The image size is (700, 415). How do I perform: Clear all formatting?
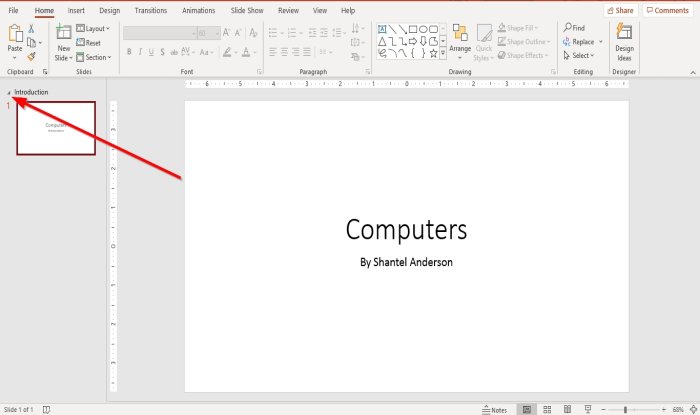253,33
